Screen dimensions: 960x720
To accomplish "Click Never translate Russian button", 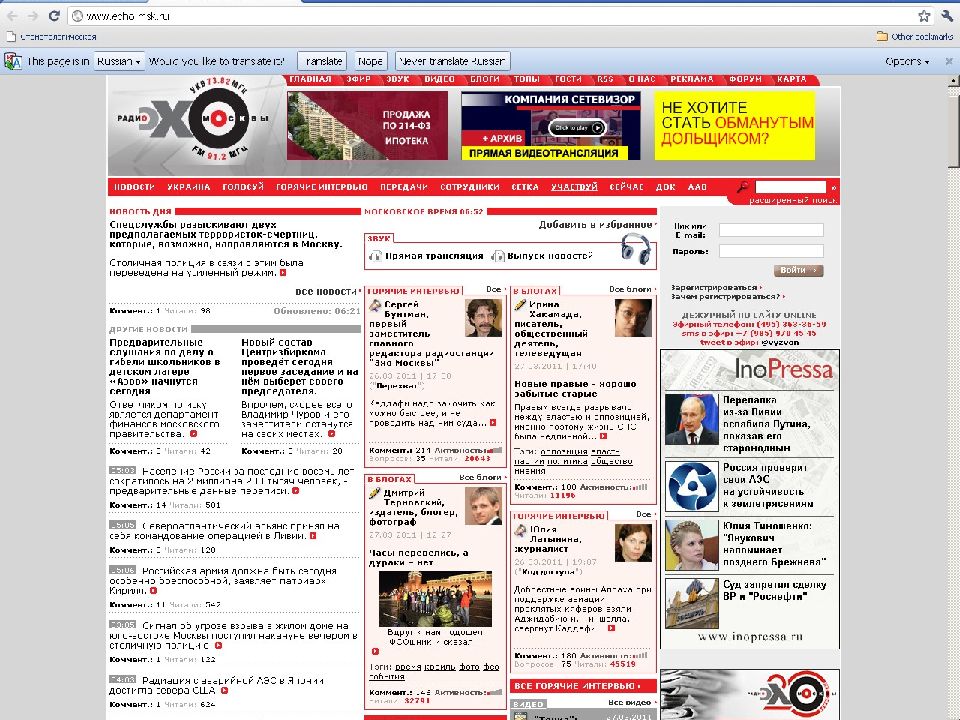I will coord(453,61).
